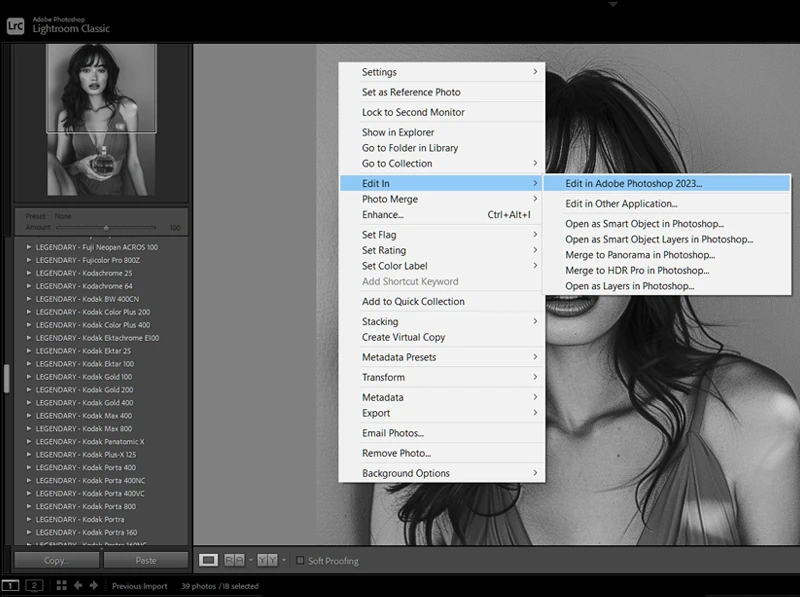Open the Transform submenu

coord(442,377)
